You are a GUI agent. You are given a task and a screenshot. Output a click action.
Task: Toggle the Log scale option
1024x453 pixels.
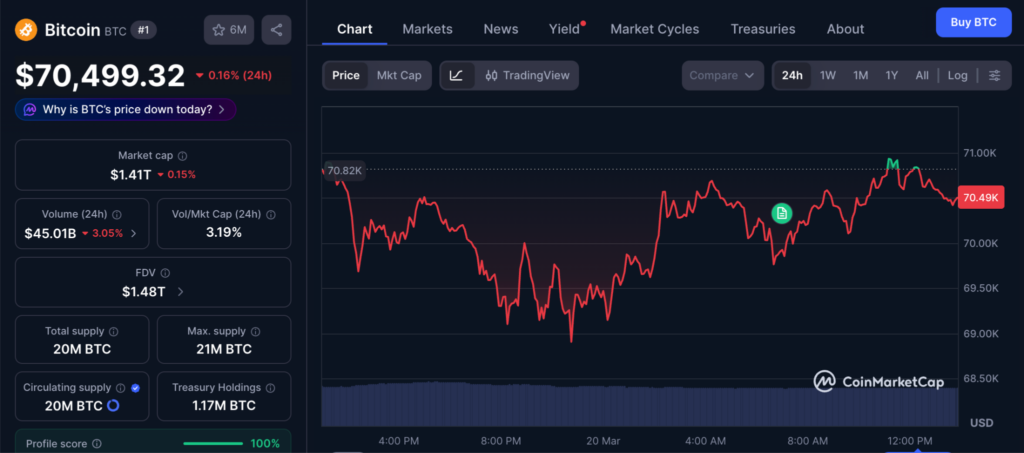[957, 75]
